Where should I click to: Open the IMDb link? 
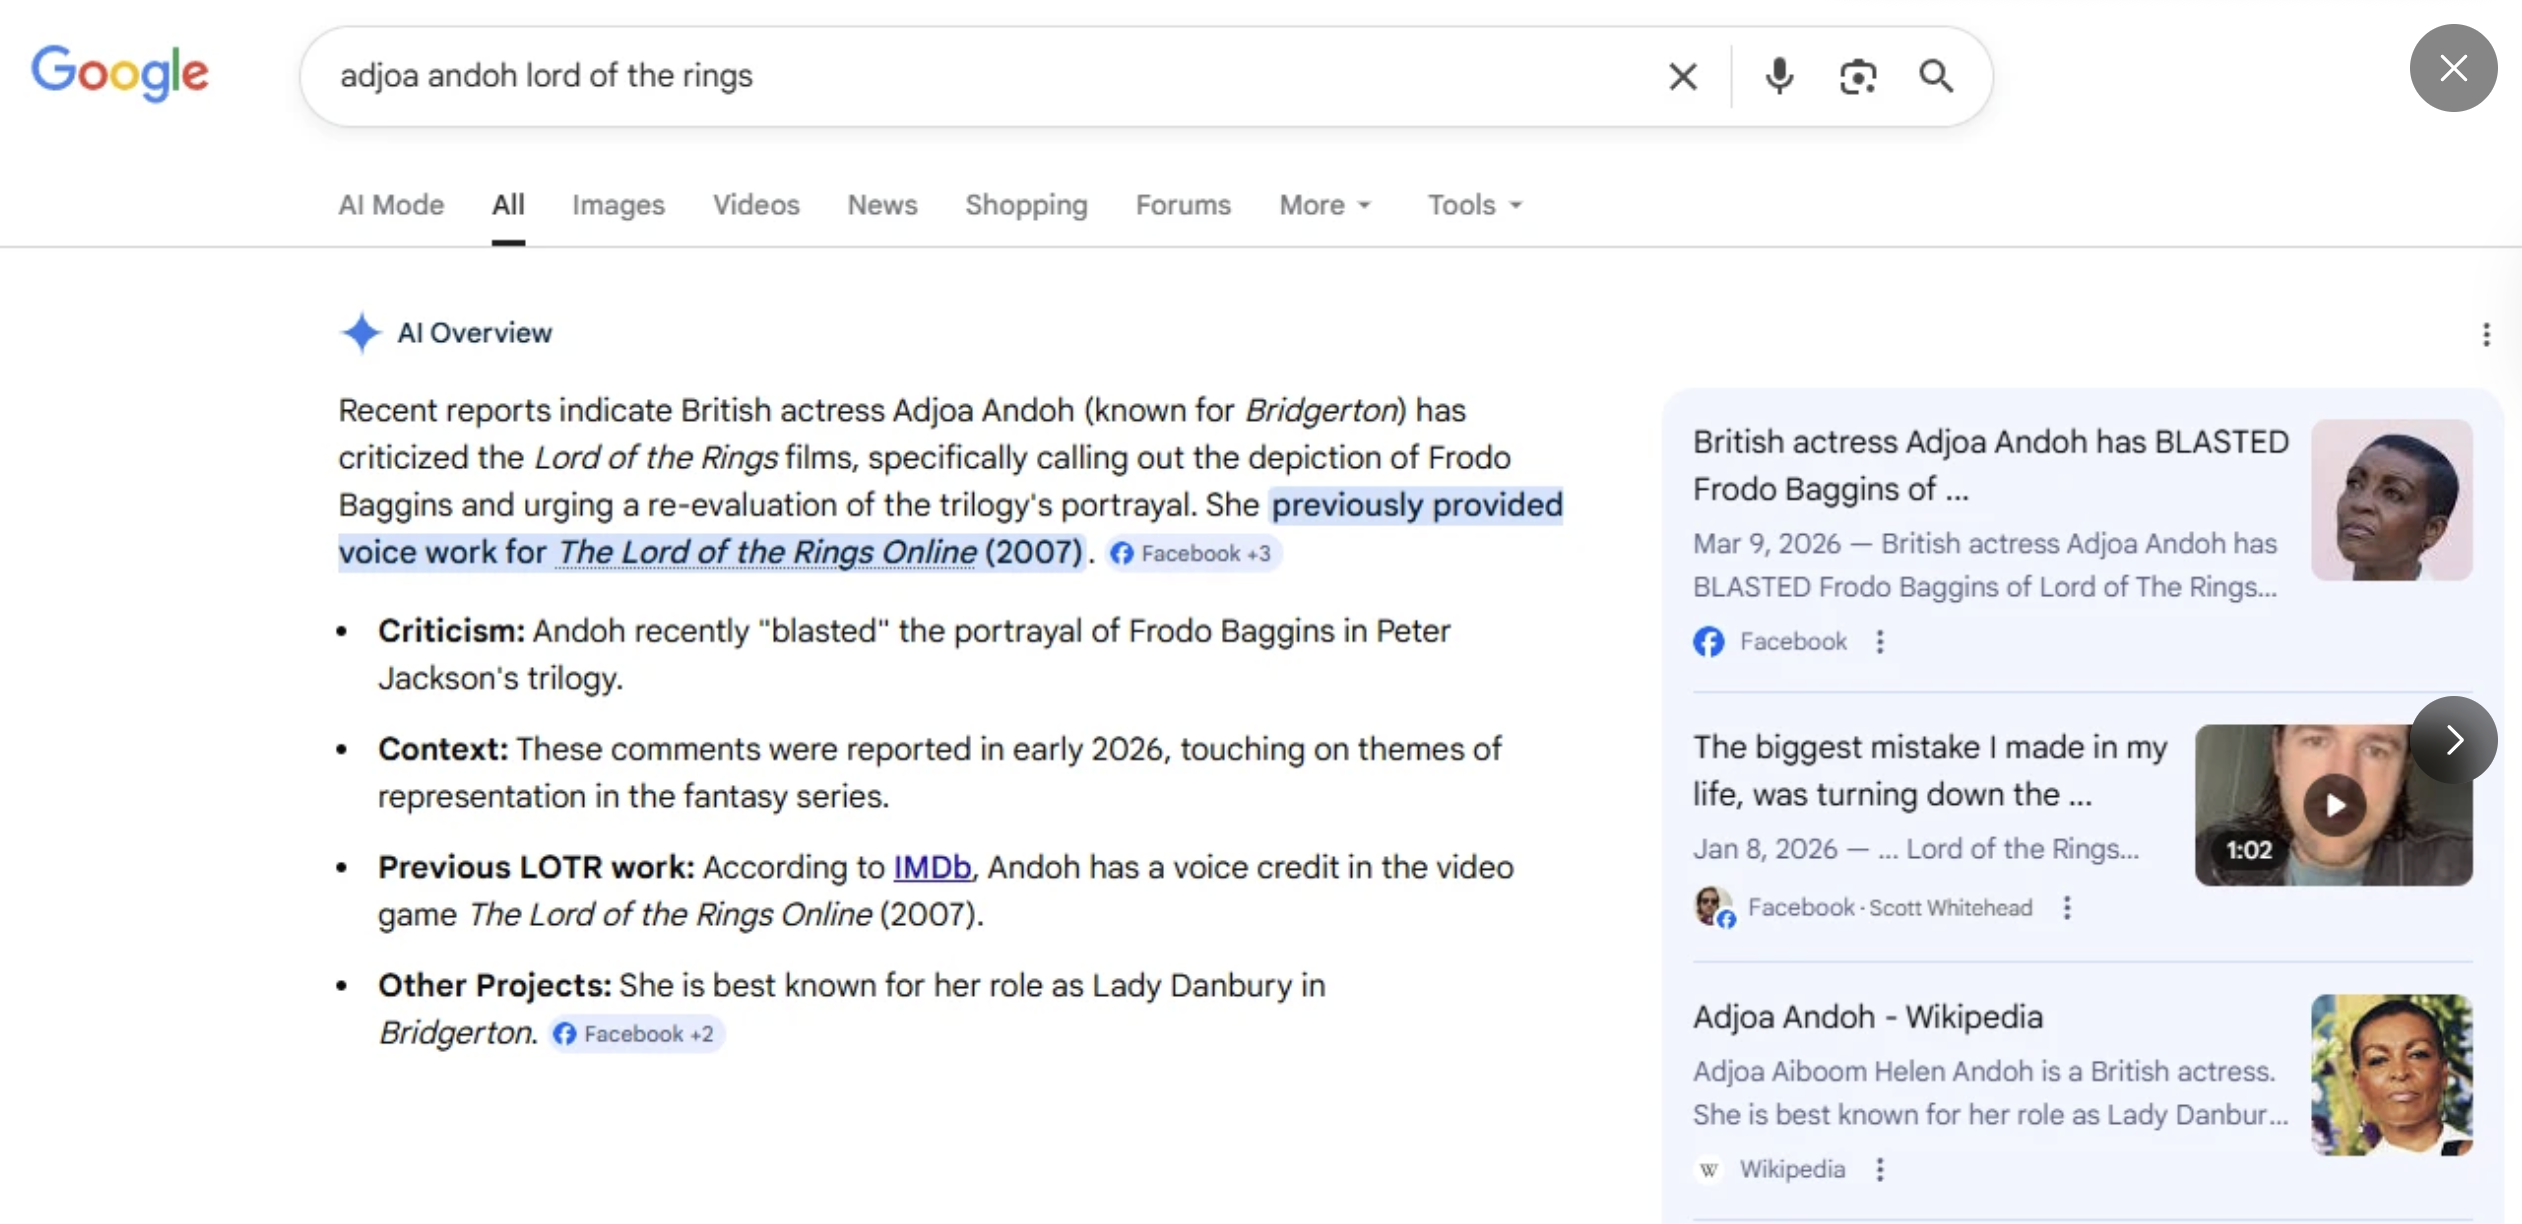[x=932, y=867]
